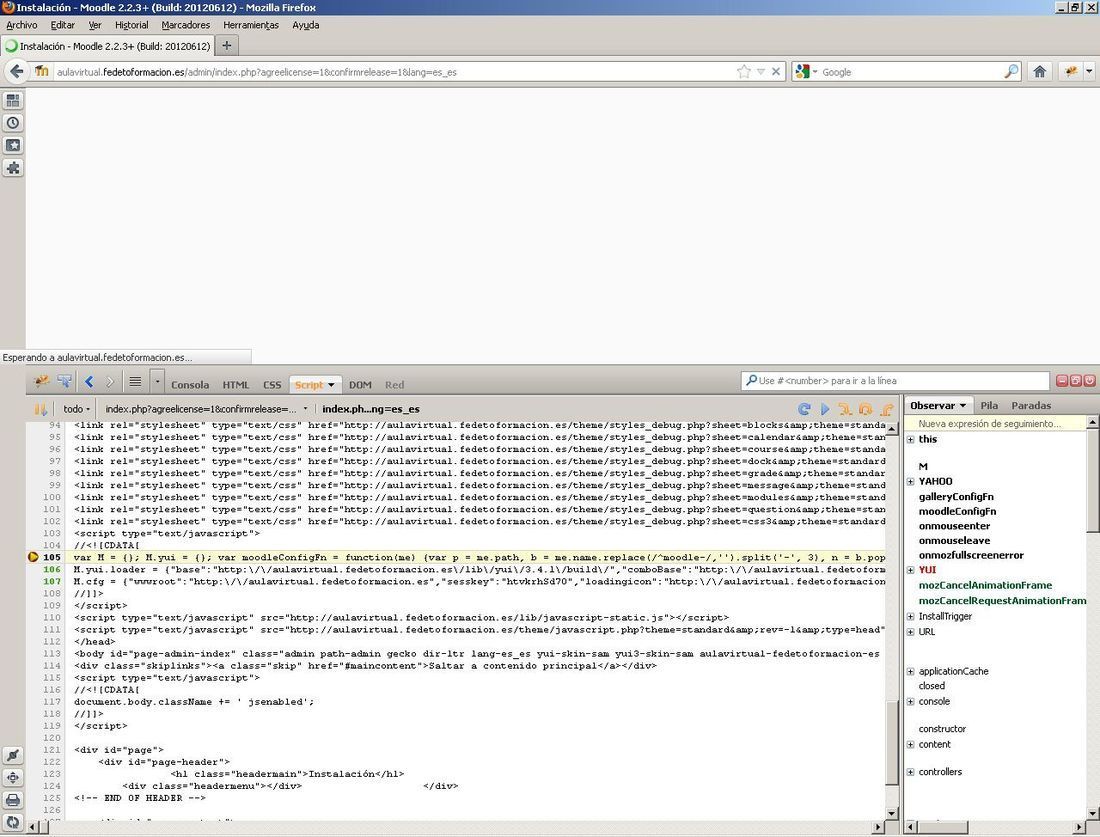The height and width of the screenshot is (837, 1100).
Task: Click the debugger step over icon
Action: [866, 409]
